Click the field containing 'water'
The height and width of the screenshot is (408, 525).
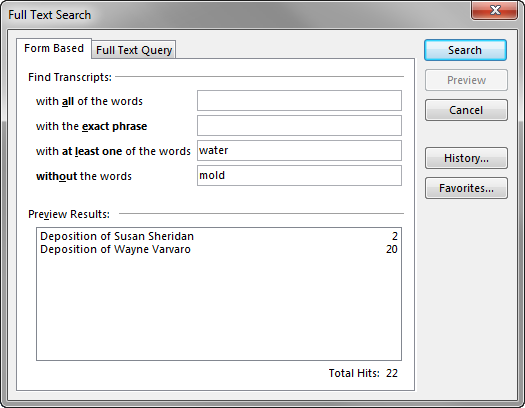[299, 151]
